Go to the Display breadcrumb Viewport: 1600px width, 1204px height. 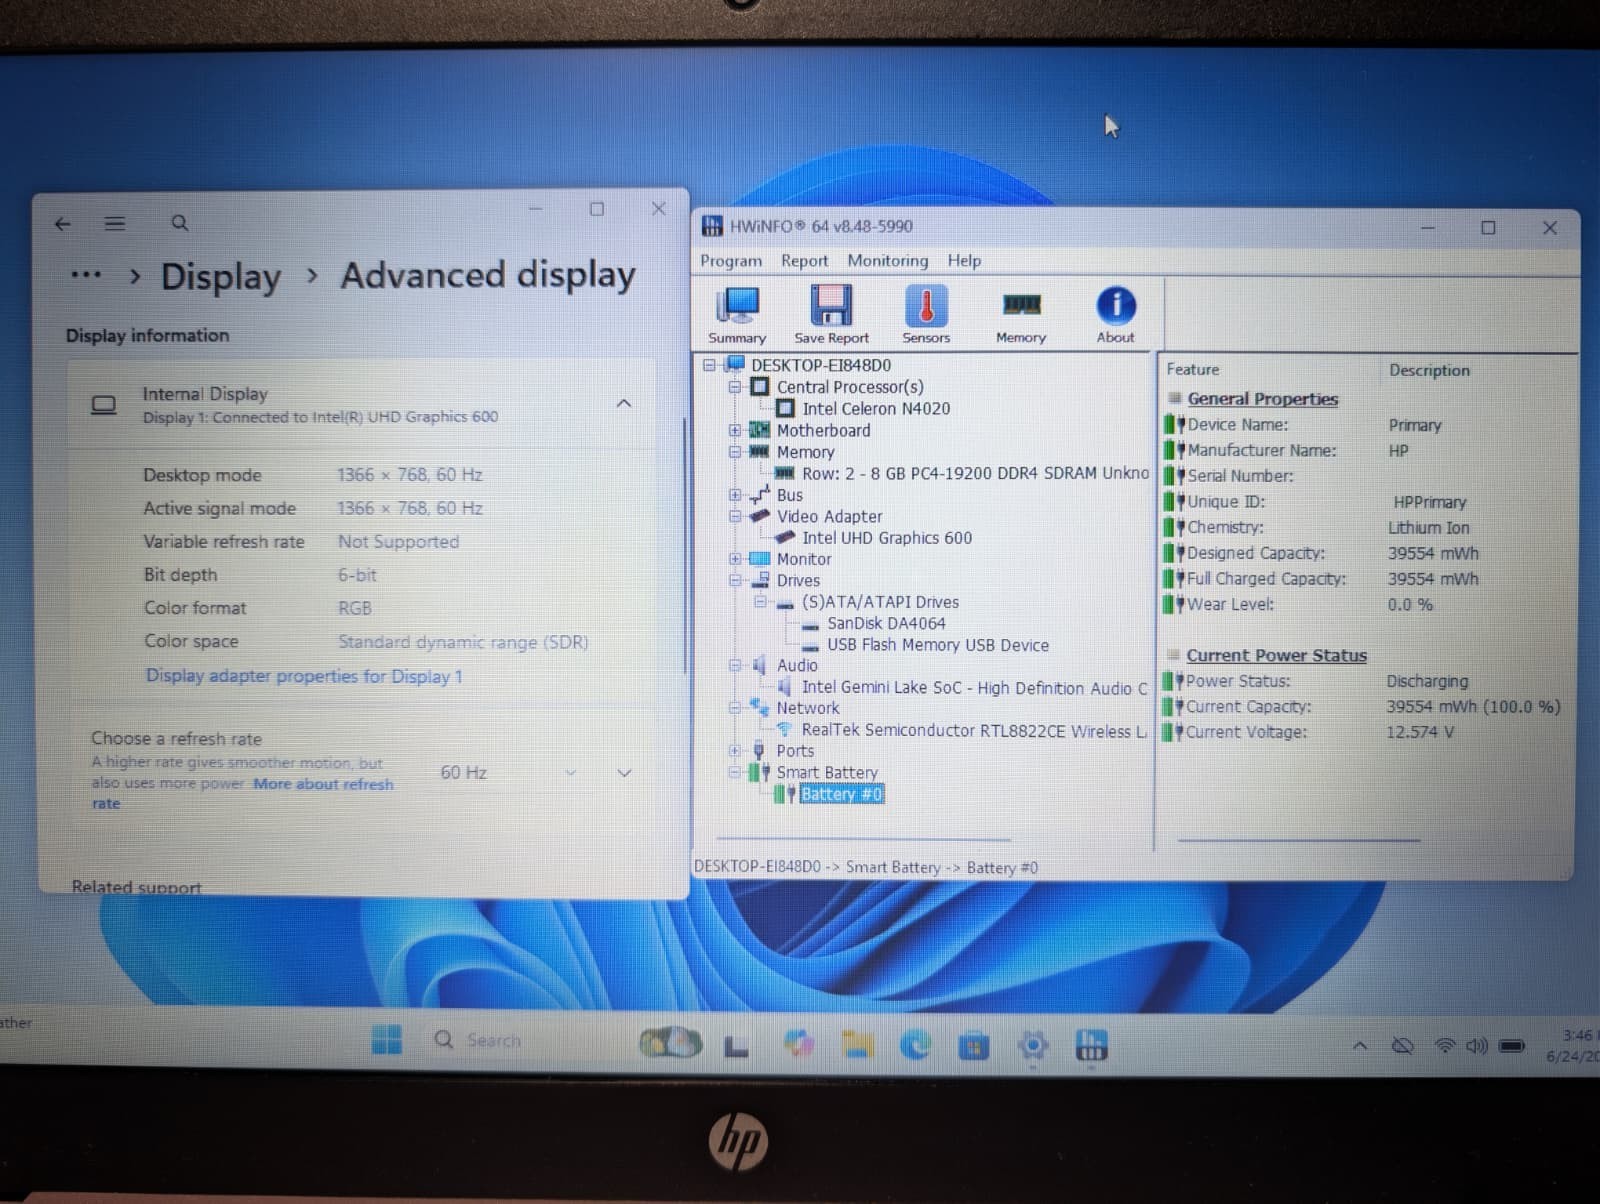click(x=221, y=277)
